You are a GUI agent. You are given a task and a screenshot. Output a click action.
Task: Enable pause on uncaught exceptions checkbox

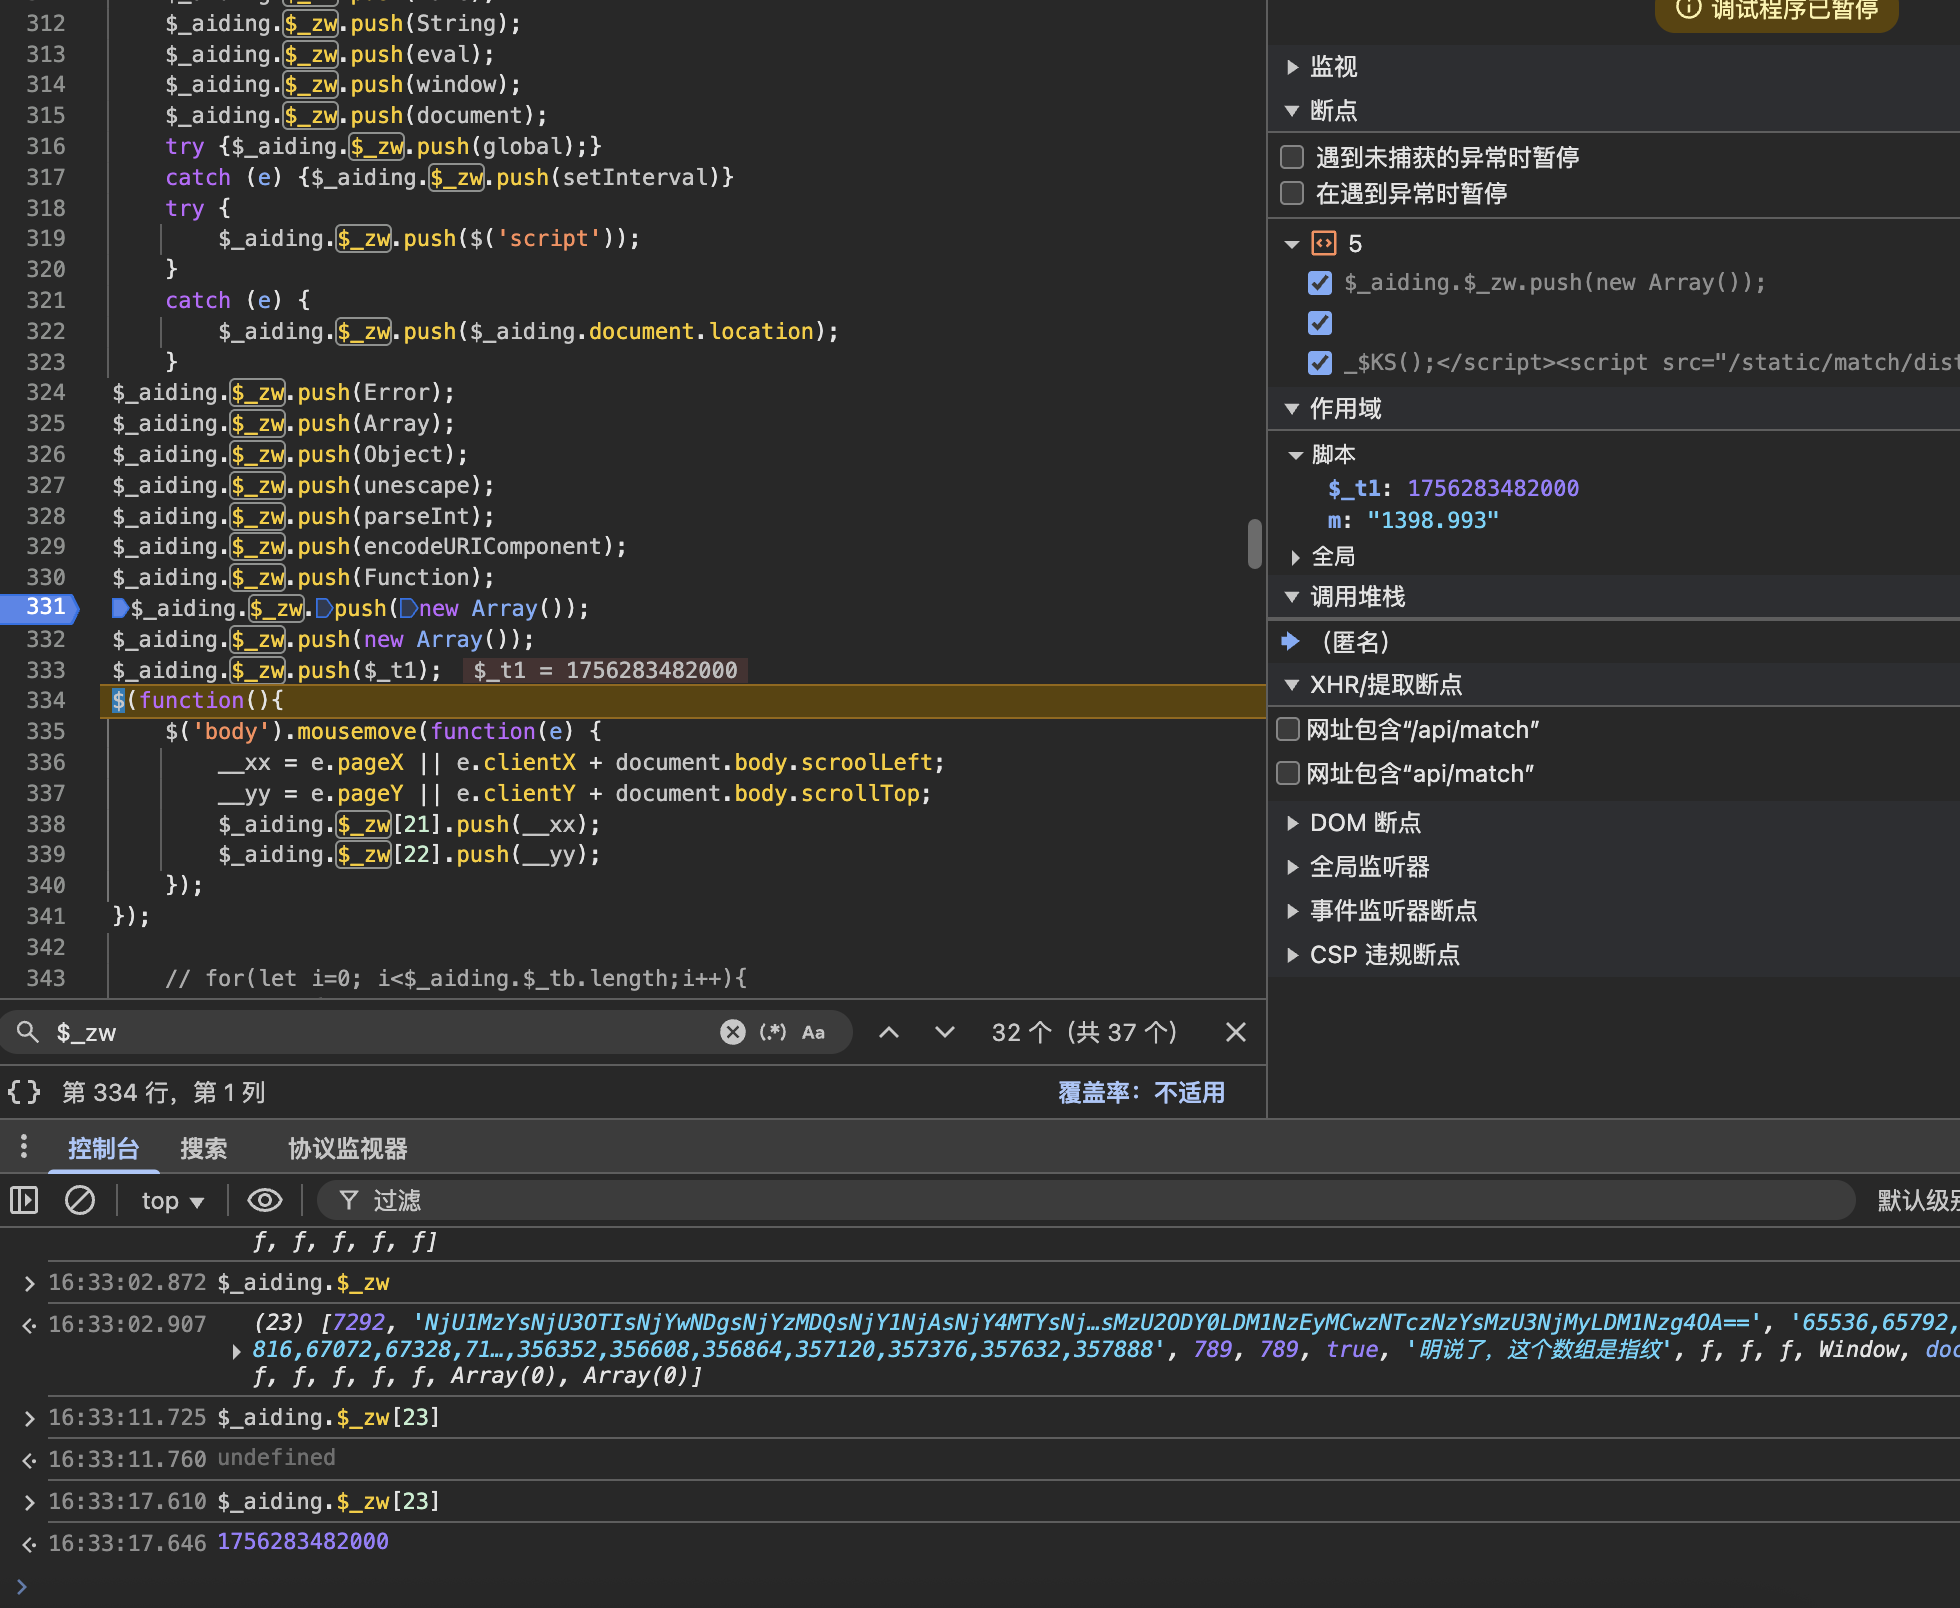(1292, 157)
